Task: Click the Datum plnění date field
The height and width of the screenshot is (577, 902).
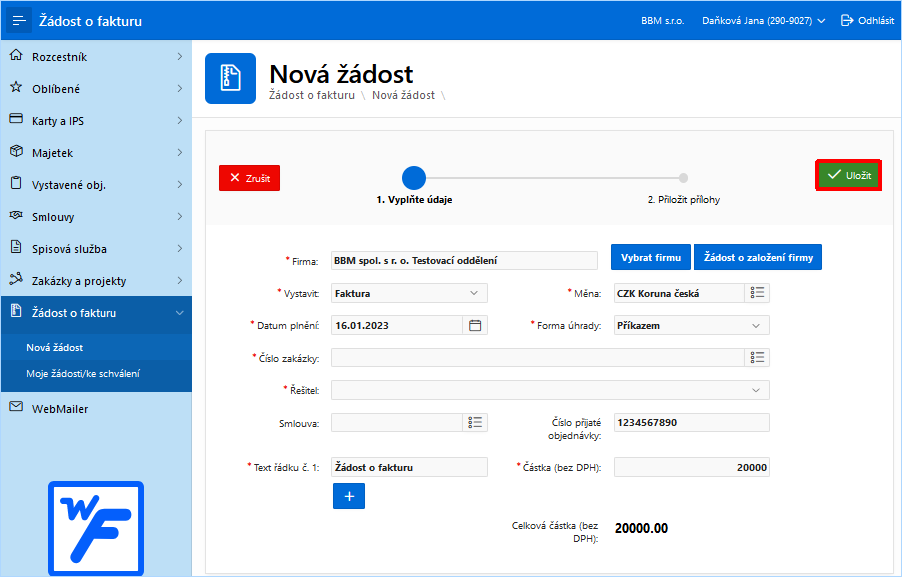Action: click(x=397, y=326)
